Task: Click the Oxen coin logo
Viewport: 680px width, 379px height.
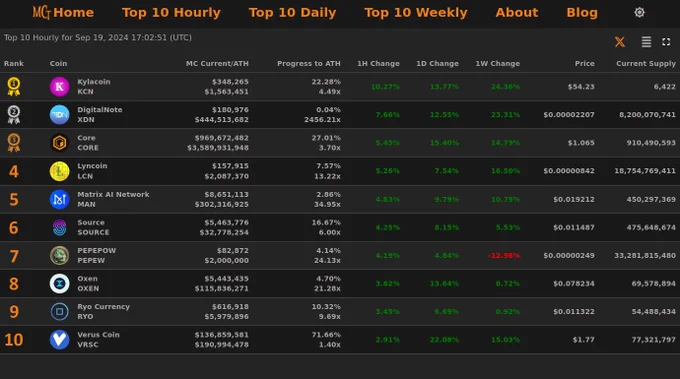Action: point(59,284)
